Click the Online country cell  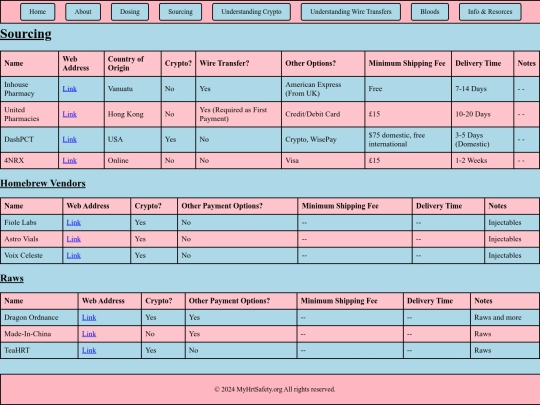133,160
